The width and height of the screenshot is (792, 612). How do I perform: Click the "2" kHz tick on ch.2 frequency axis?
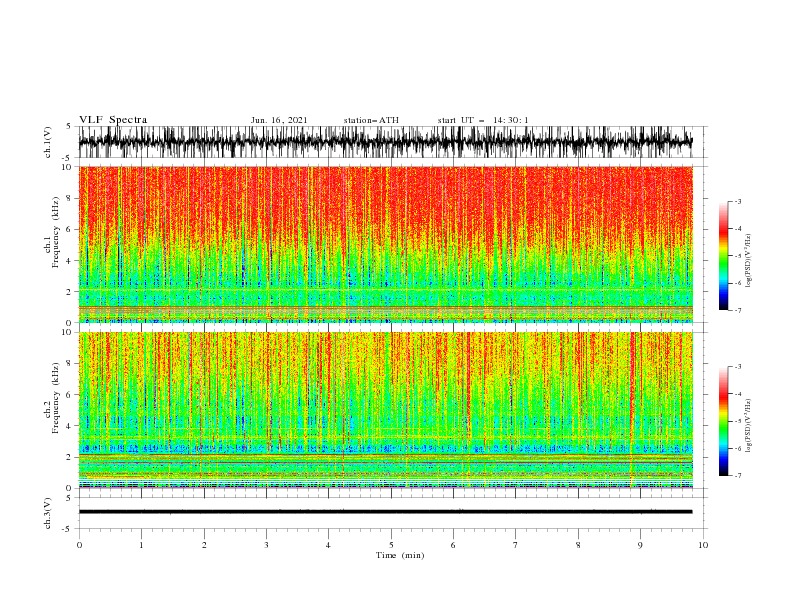coord(69,457)
